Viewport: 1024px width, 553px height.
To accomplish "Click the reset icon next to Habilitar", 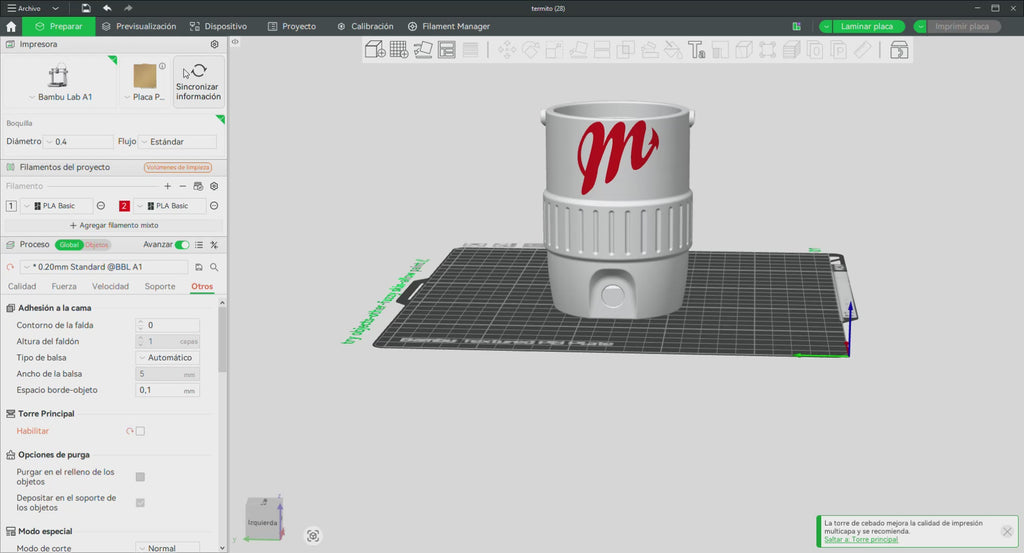I will tap(129, 431).
